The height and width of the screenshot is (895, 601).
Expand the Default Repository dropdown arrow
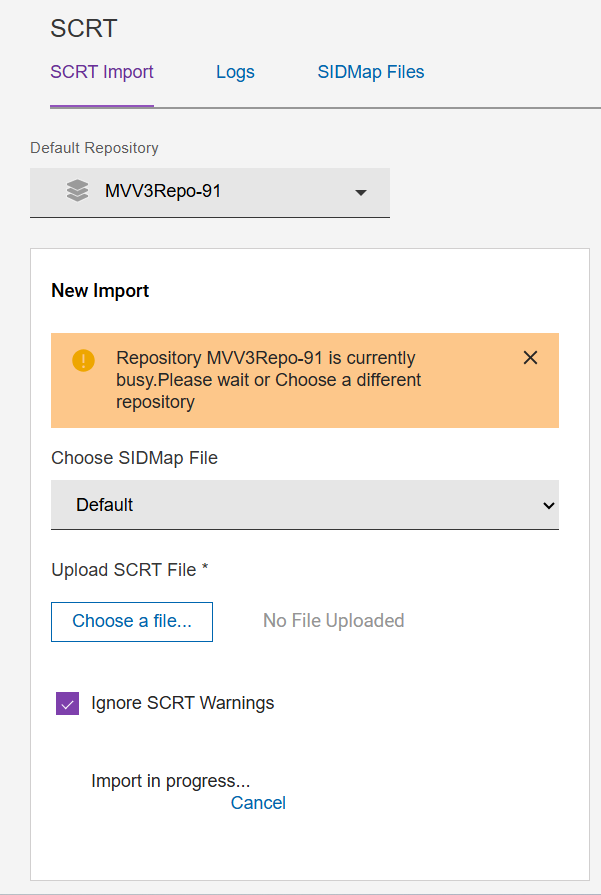361,192
